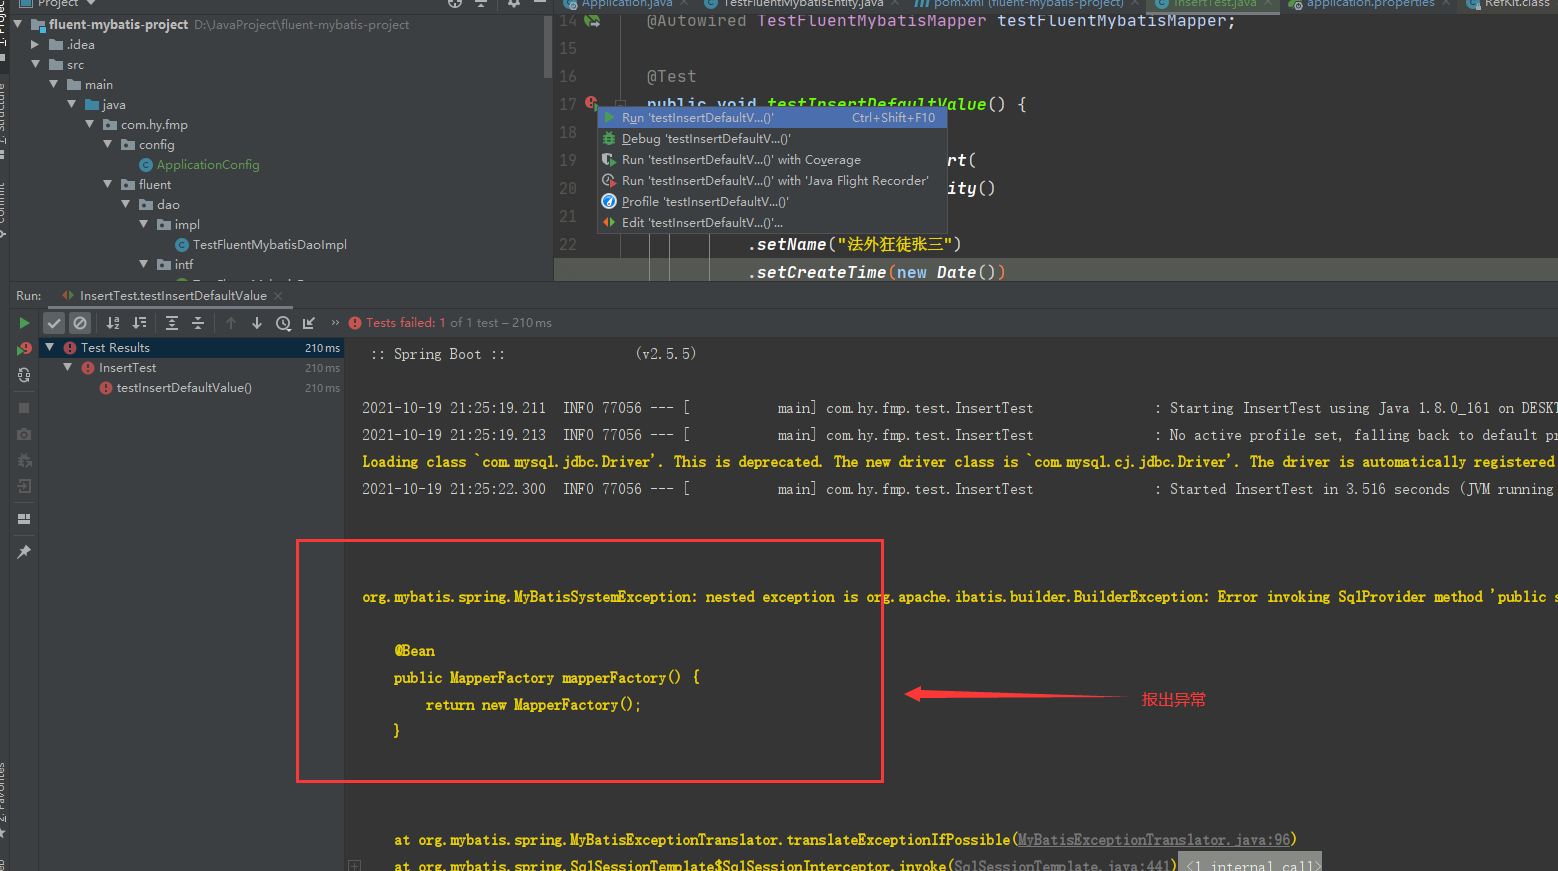Click the Stop square icon
The height and width of the screenshot is (871, 1558).
point(24,408)
